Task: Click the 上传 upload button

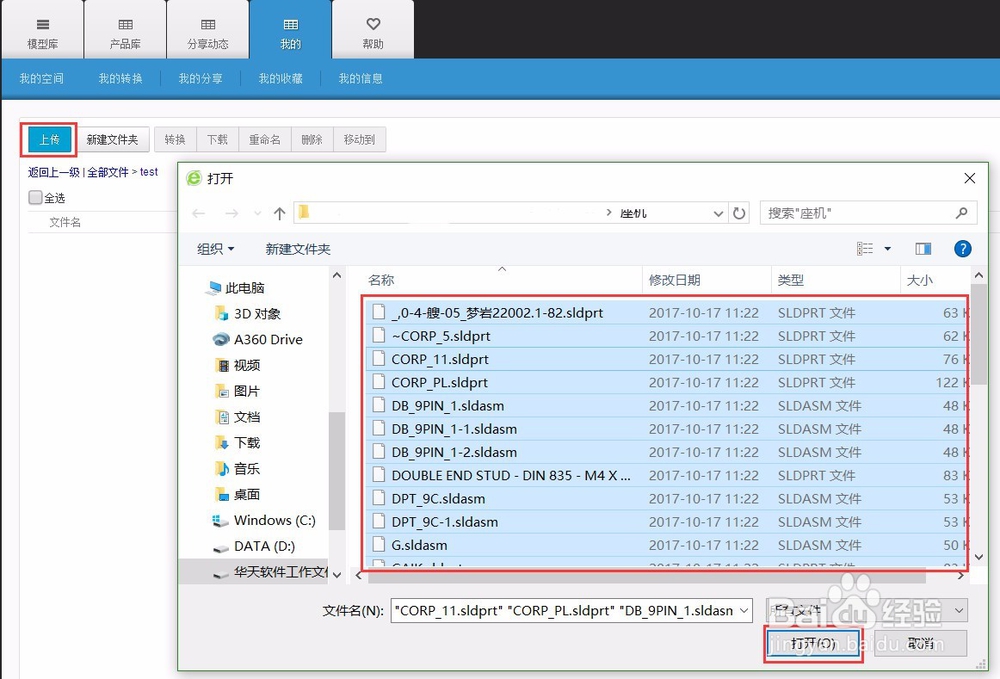Action: pyautogui.click(x=48, y=139)
